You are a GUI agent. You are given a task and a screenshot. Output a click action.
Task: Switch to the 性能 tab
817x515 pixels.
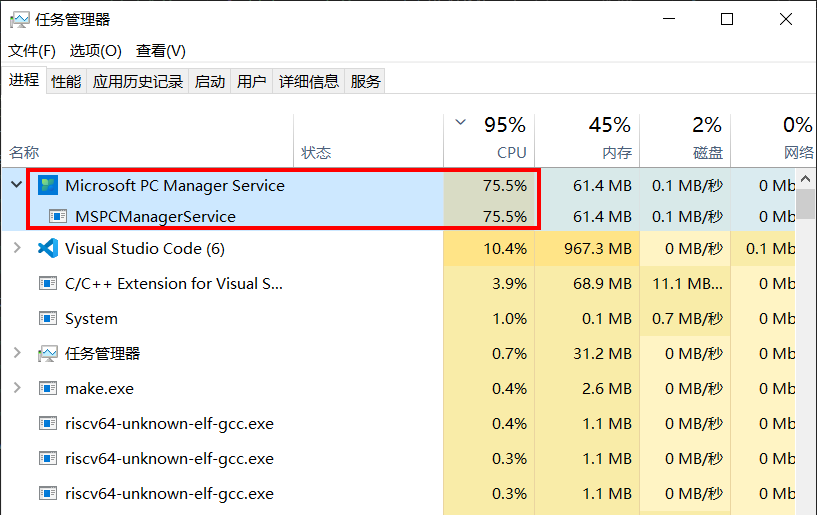click(x=66, y=81)
